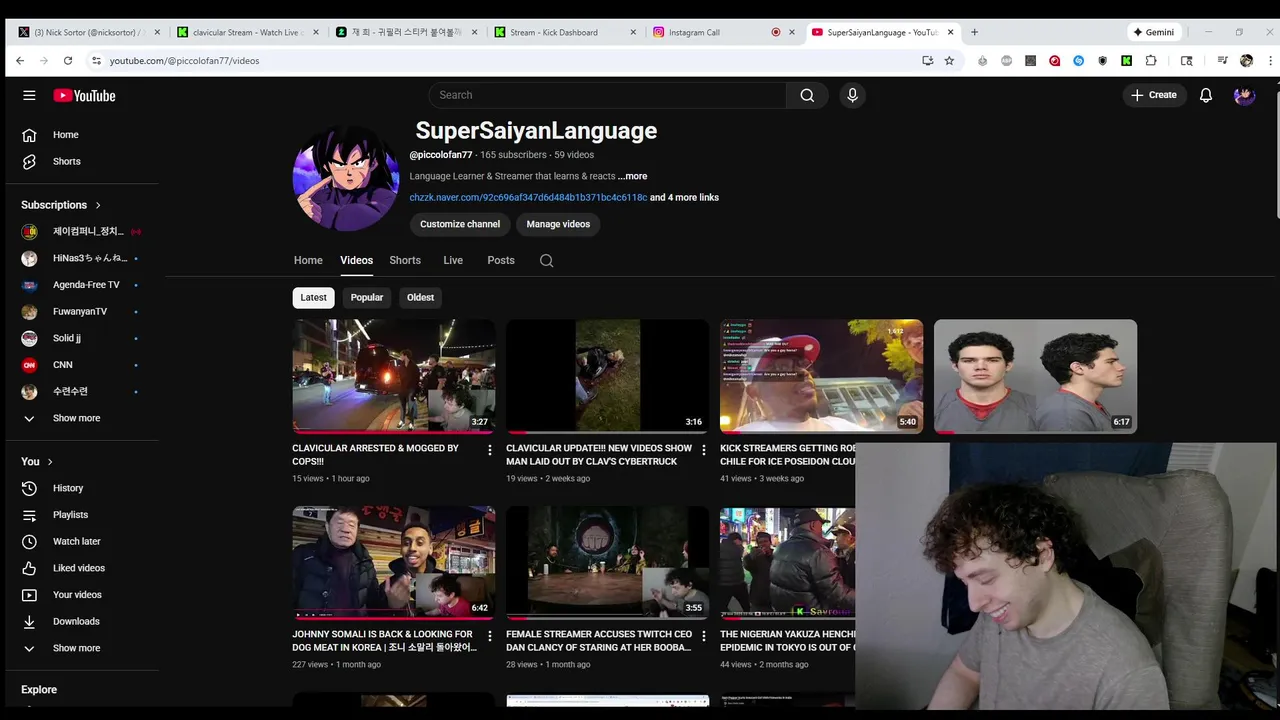Switch to the channel Posts tab
The width and height of the screenshot is (1280, 720).
(501, 260)
